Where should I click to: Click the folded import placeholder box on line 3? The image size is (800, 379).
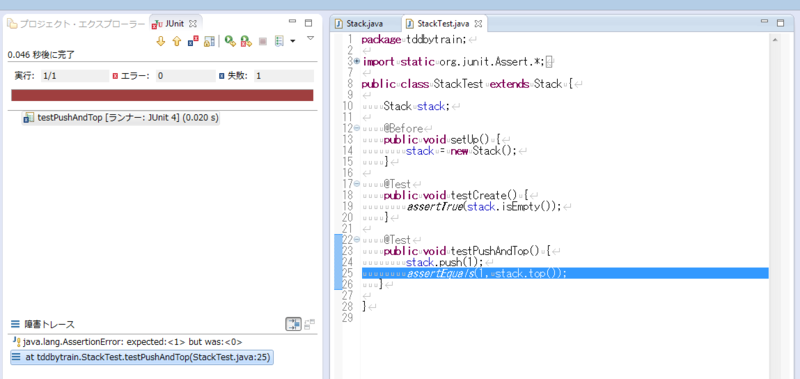(549, 62)
